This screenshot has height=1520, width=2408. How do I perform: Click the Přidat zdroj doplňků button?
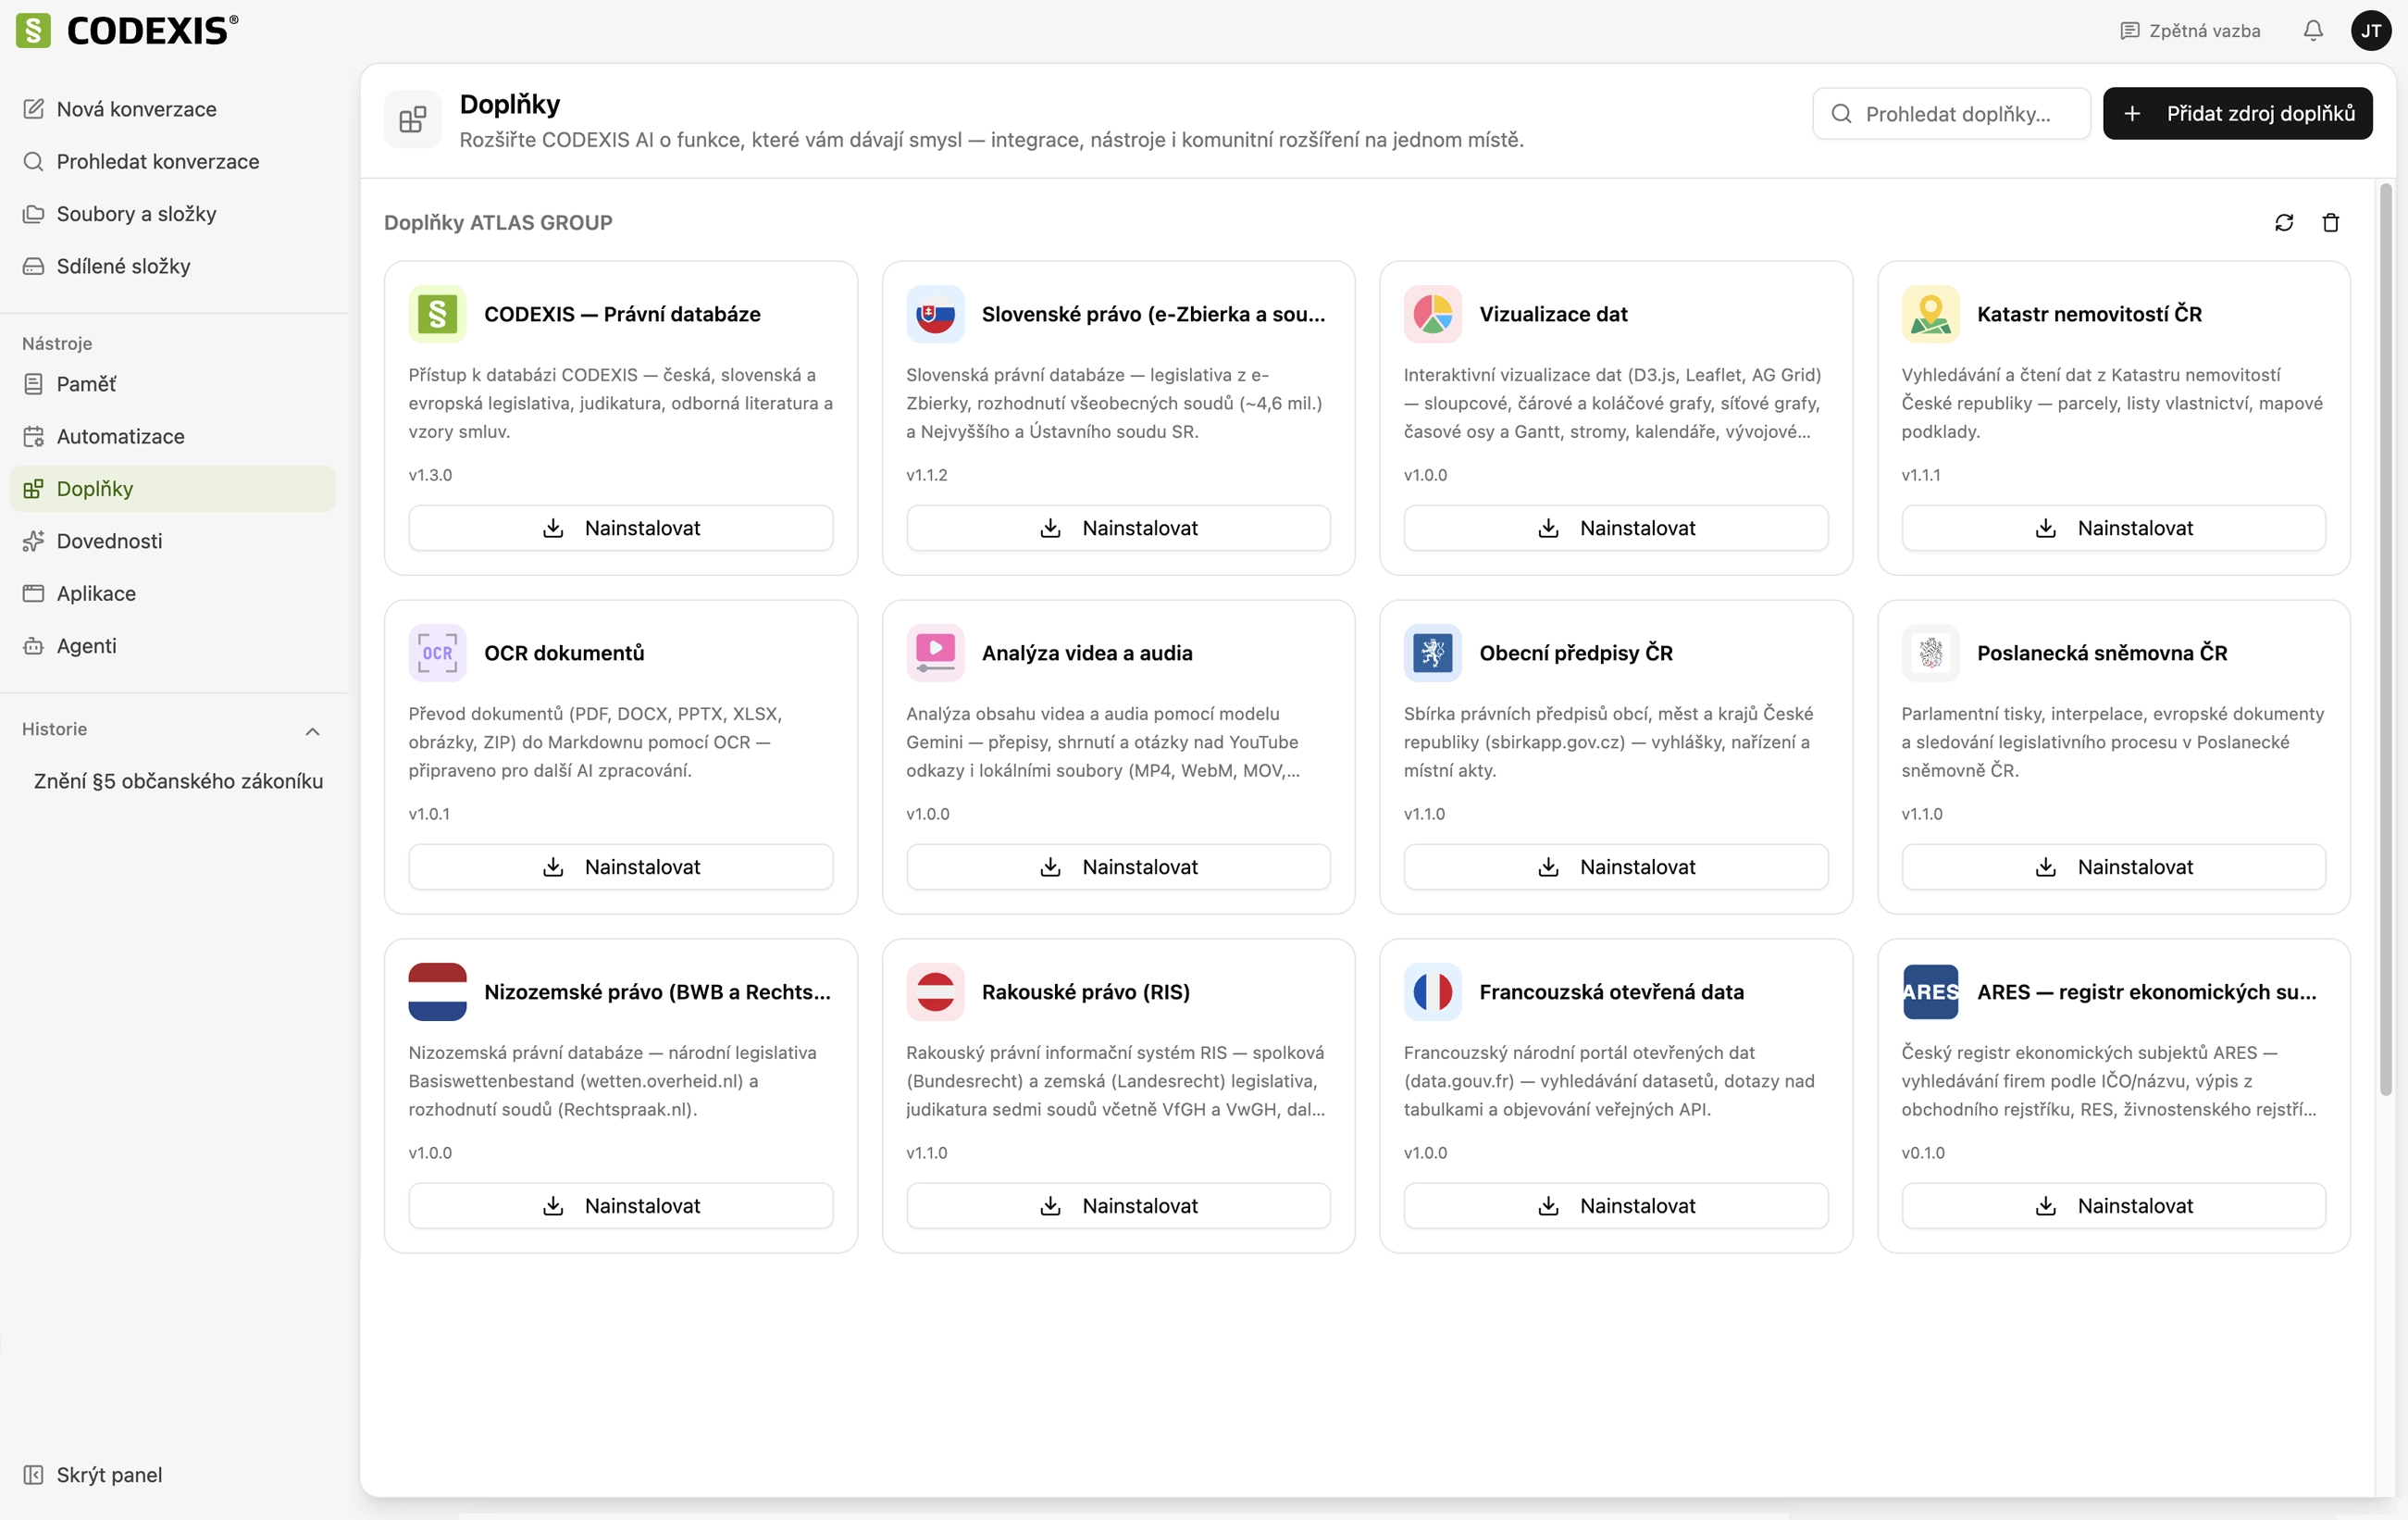point(2237,114)
